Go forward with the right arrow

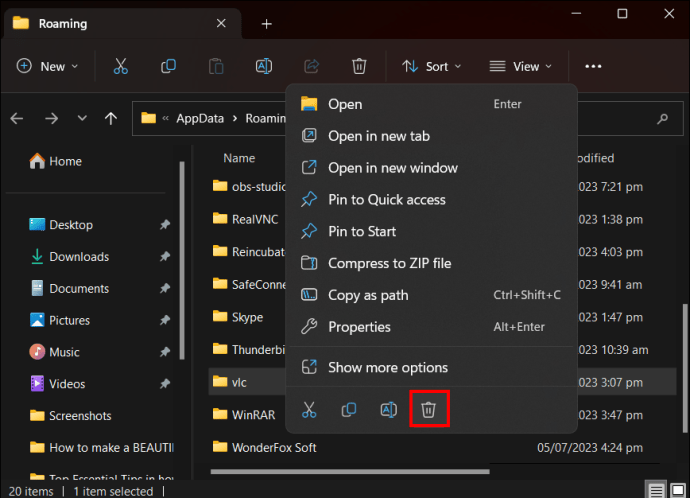pos(51,118)
